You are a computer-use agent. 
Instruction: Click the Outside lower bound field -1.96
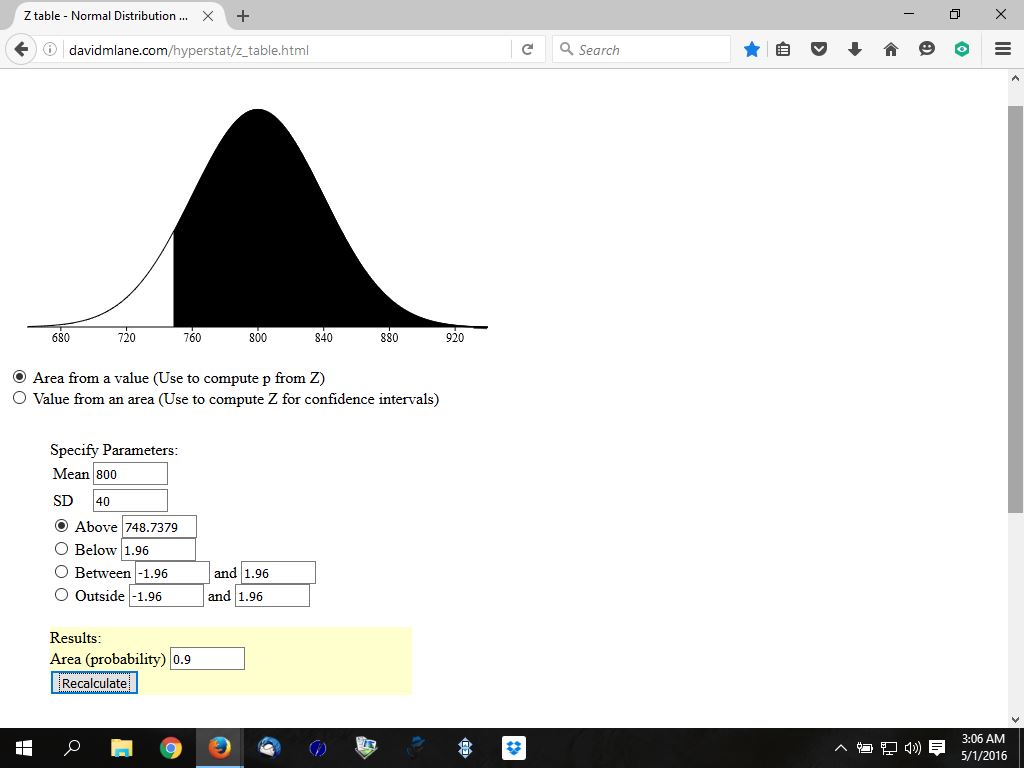(167, 596)
